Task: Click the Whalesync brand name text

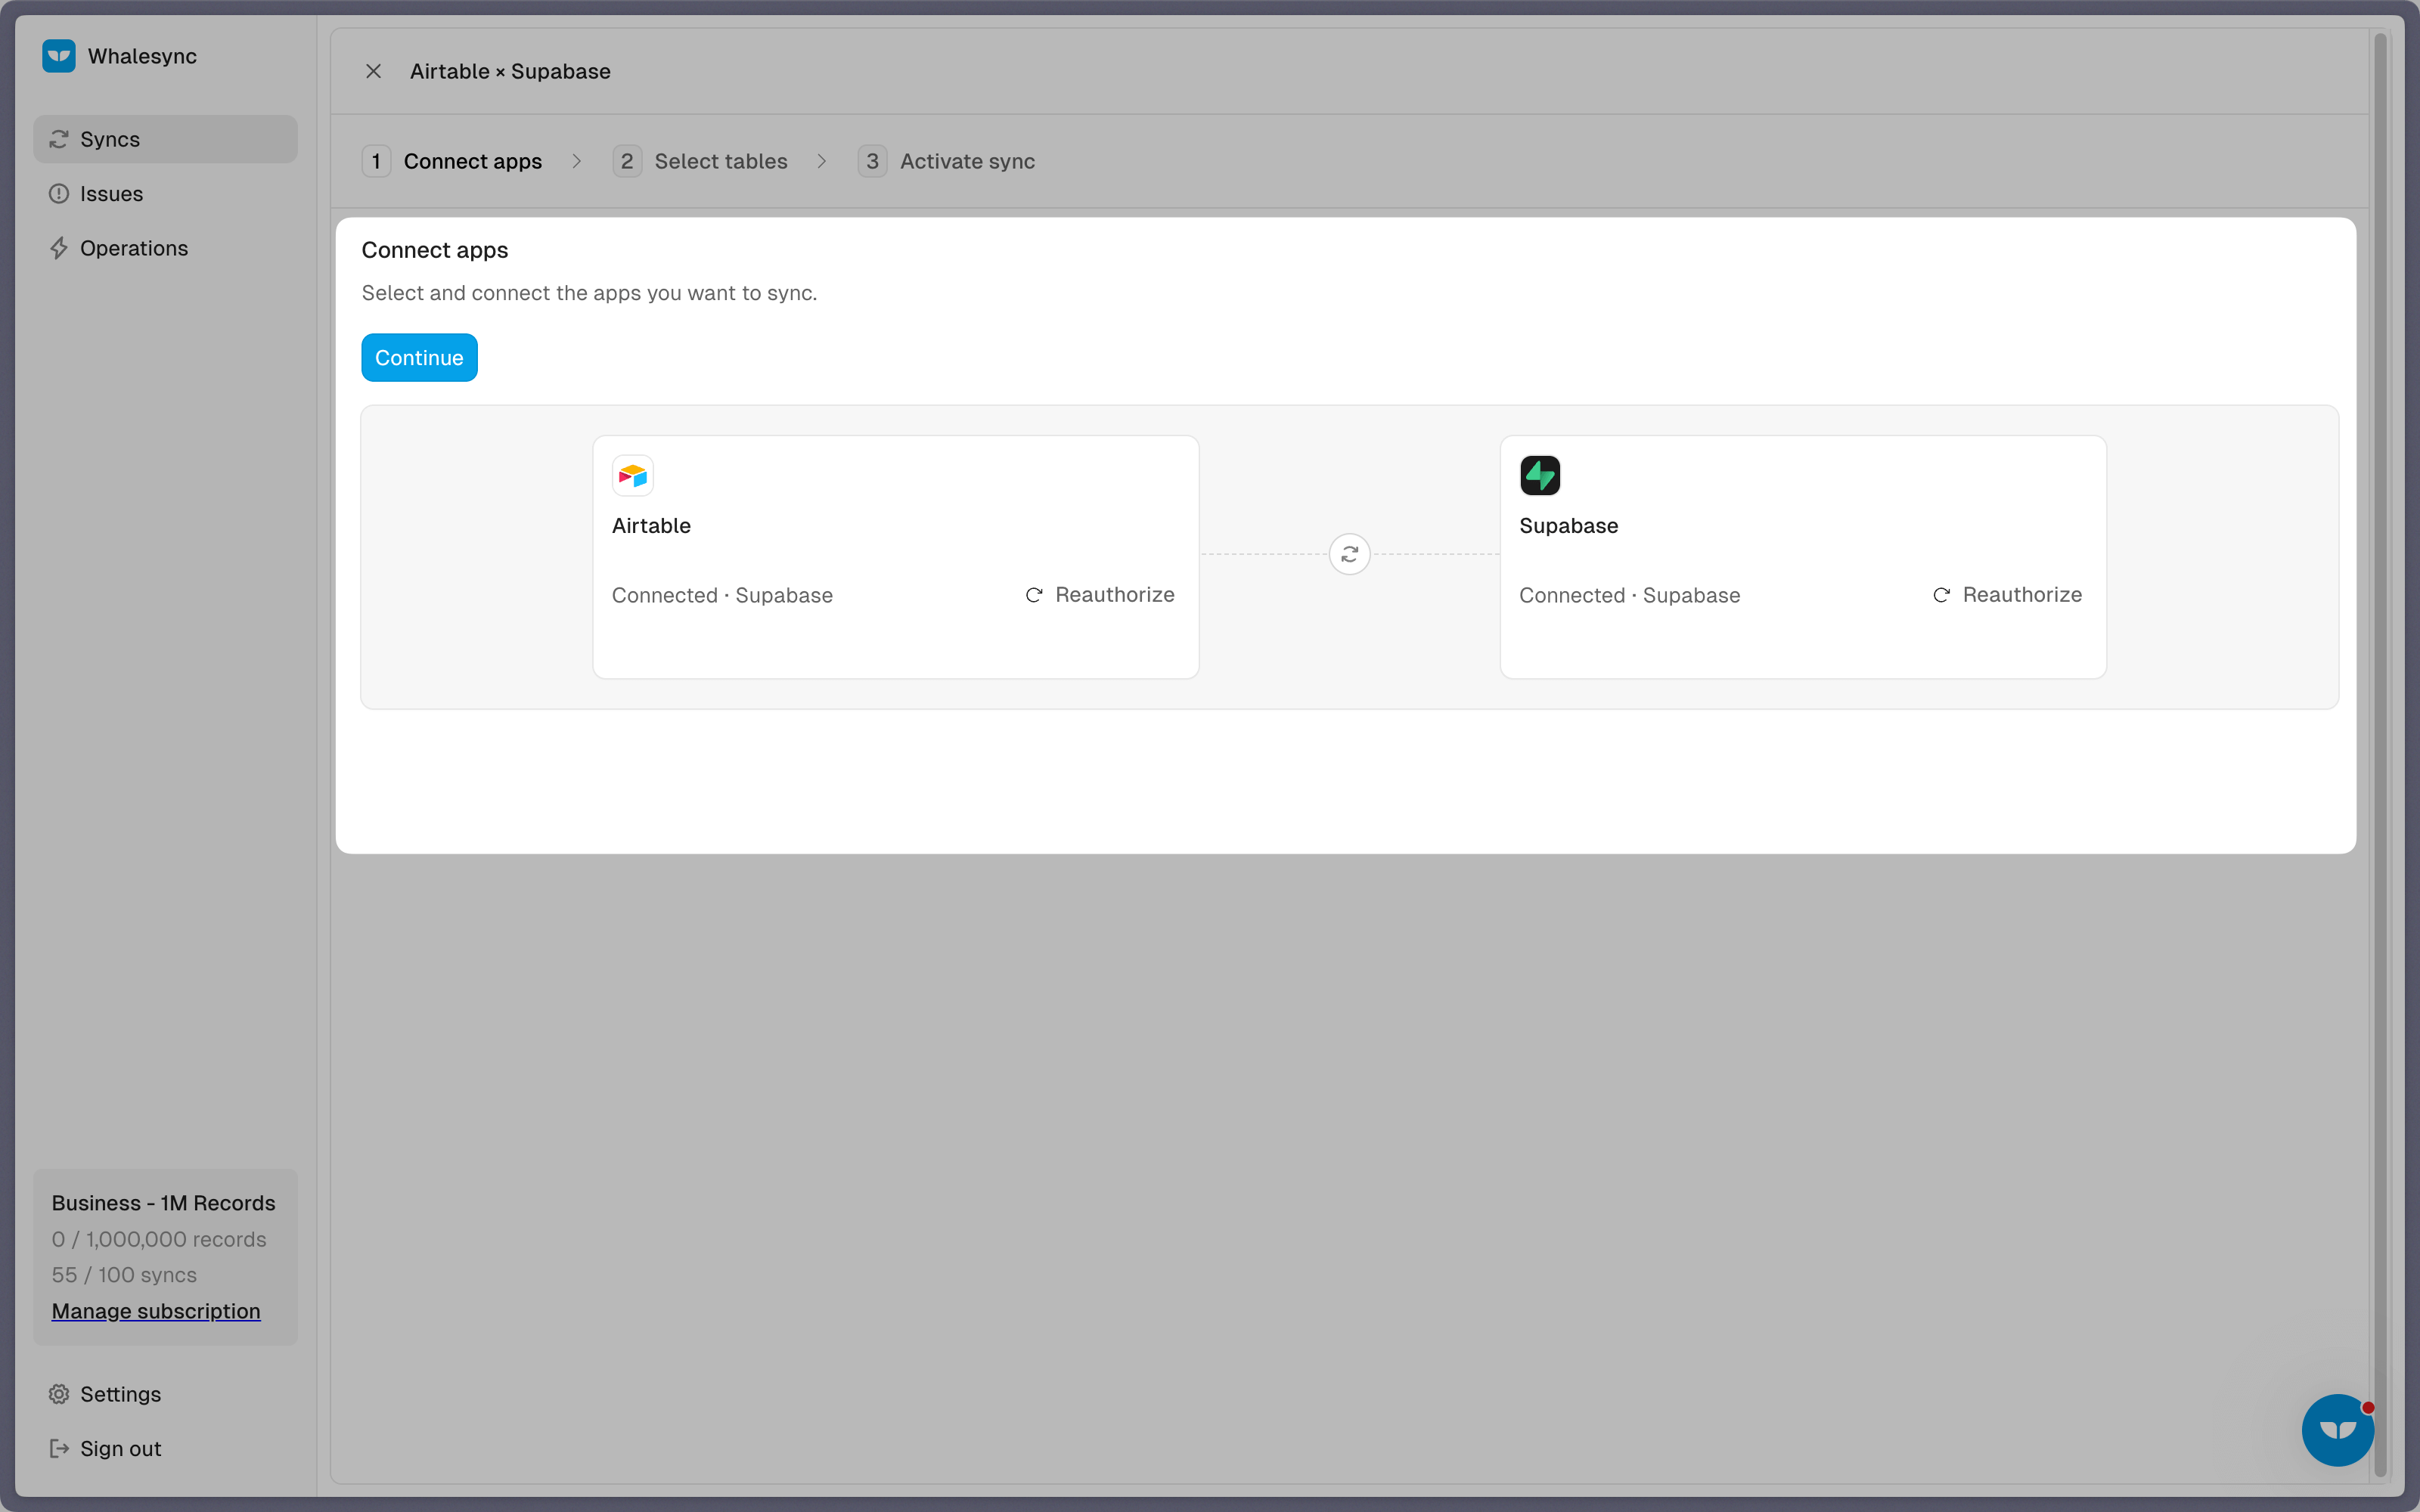Action: (x=142, y=56)
